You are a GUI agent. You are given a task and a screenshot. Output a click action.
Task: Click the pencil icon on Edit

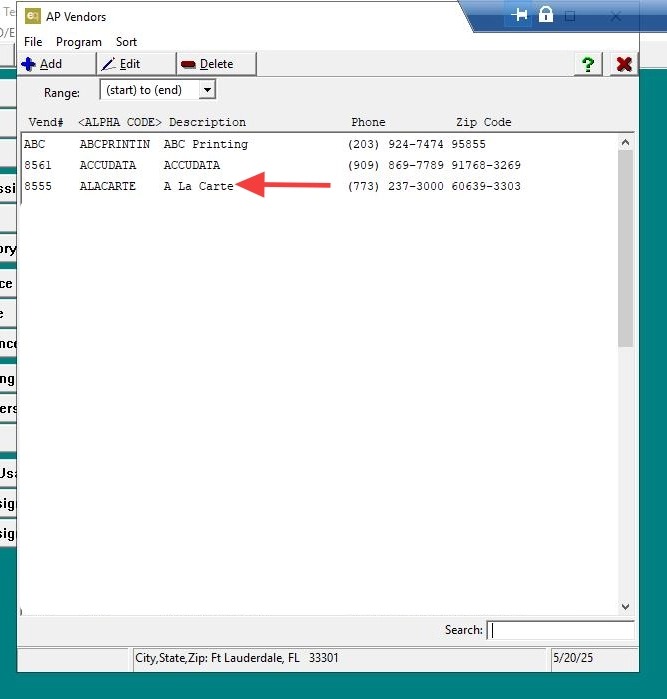[x=108, y=64]
